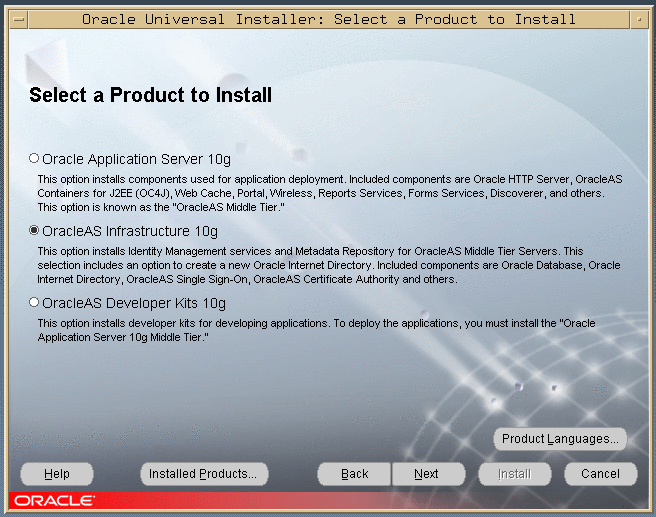Click the title bar's right corner button

click(x=639, y=19)
